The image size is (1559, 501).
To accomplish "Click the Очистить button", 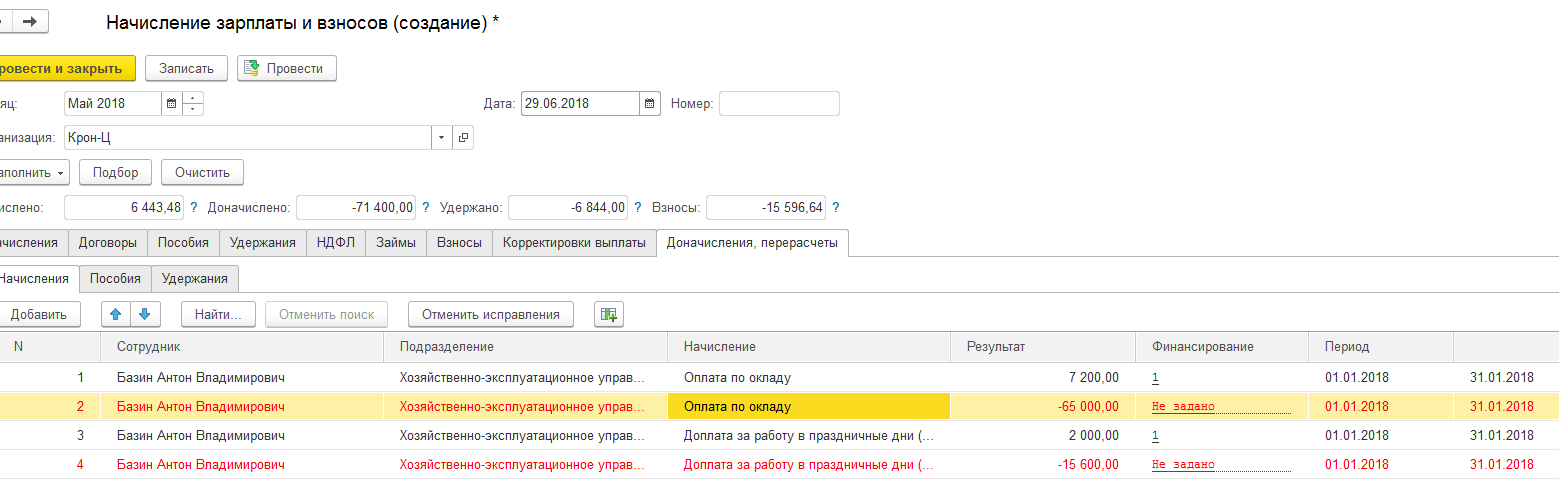I will pos(202,172).
